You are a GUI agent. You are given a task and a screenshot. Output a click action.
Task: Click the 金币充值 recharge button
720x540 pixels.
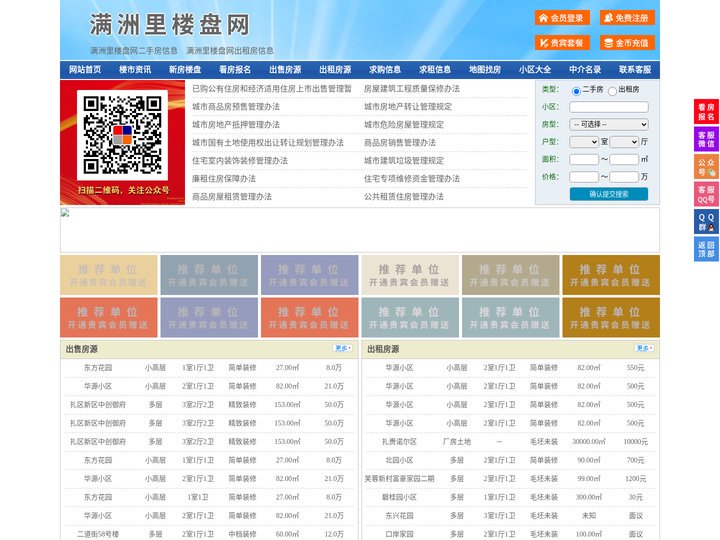[x=627, y=43]
